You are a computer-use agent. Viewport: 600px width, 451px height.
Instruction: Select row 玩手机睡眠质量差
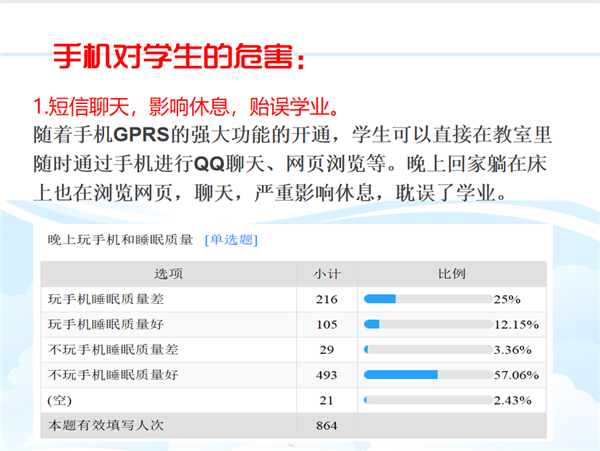click(293, 299)
